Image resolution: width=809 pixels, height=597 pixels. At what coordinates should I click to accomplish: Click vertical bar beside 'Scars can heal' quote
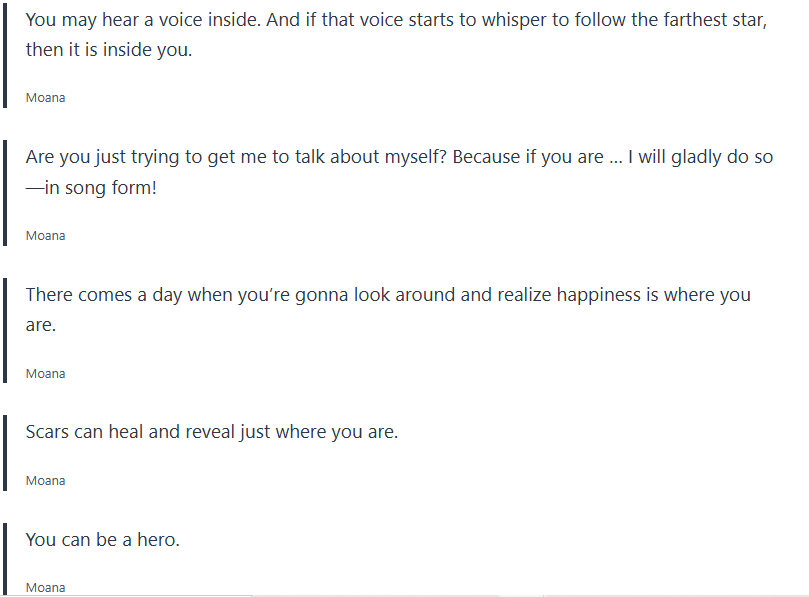pos(5,452)
